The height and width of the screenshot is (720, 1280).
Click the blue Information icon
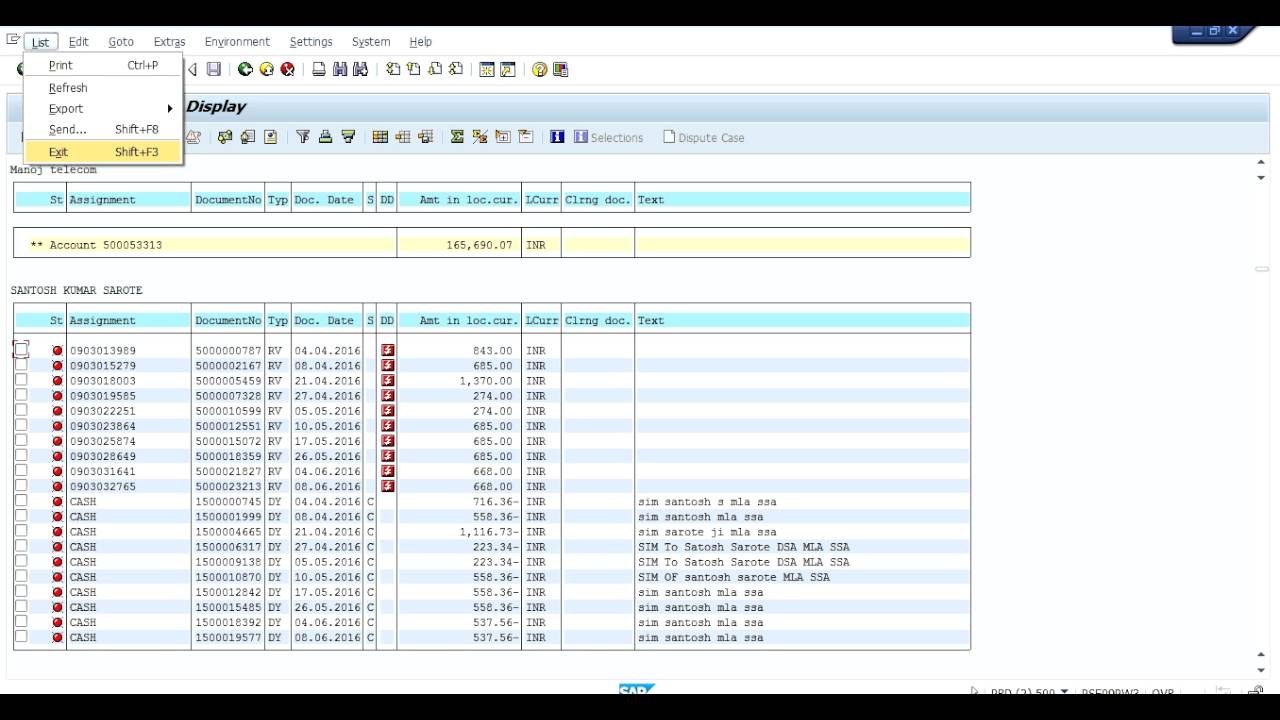coord(557,137)
